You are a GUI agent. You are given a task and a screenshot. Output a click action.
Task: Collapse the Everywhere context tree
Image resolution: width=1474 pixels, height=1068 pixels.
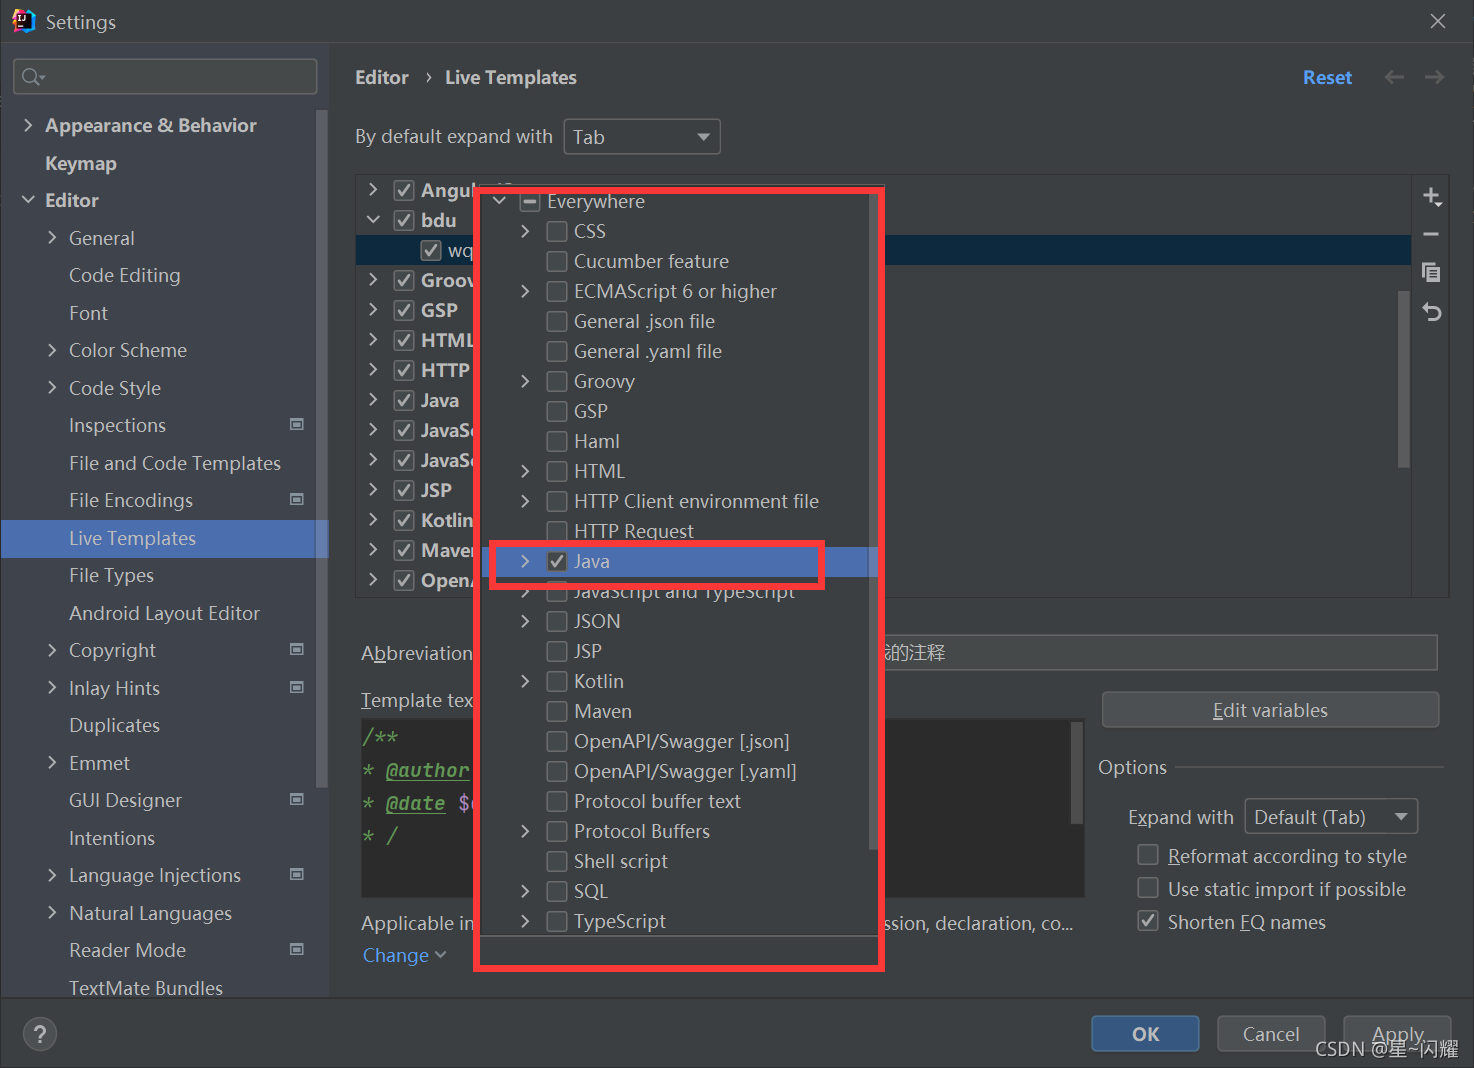coord(499,201)
